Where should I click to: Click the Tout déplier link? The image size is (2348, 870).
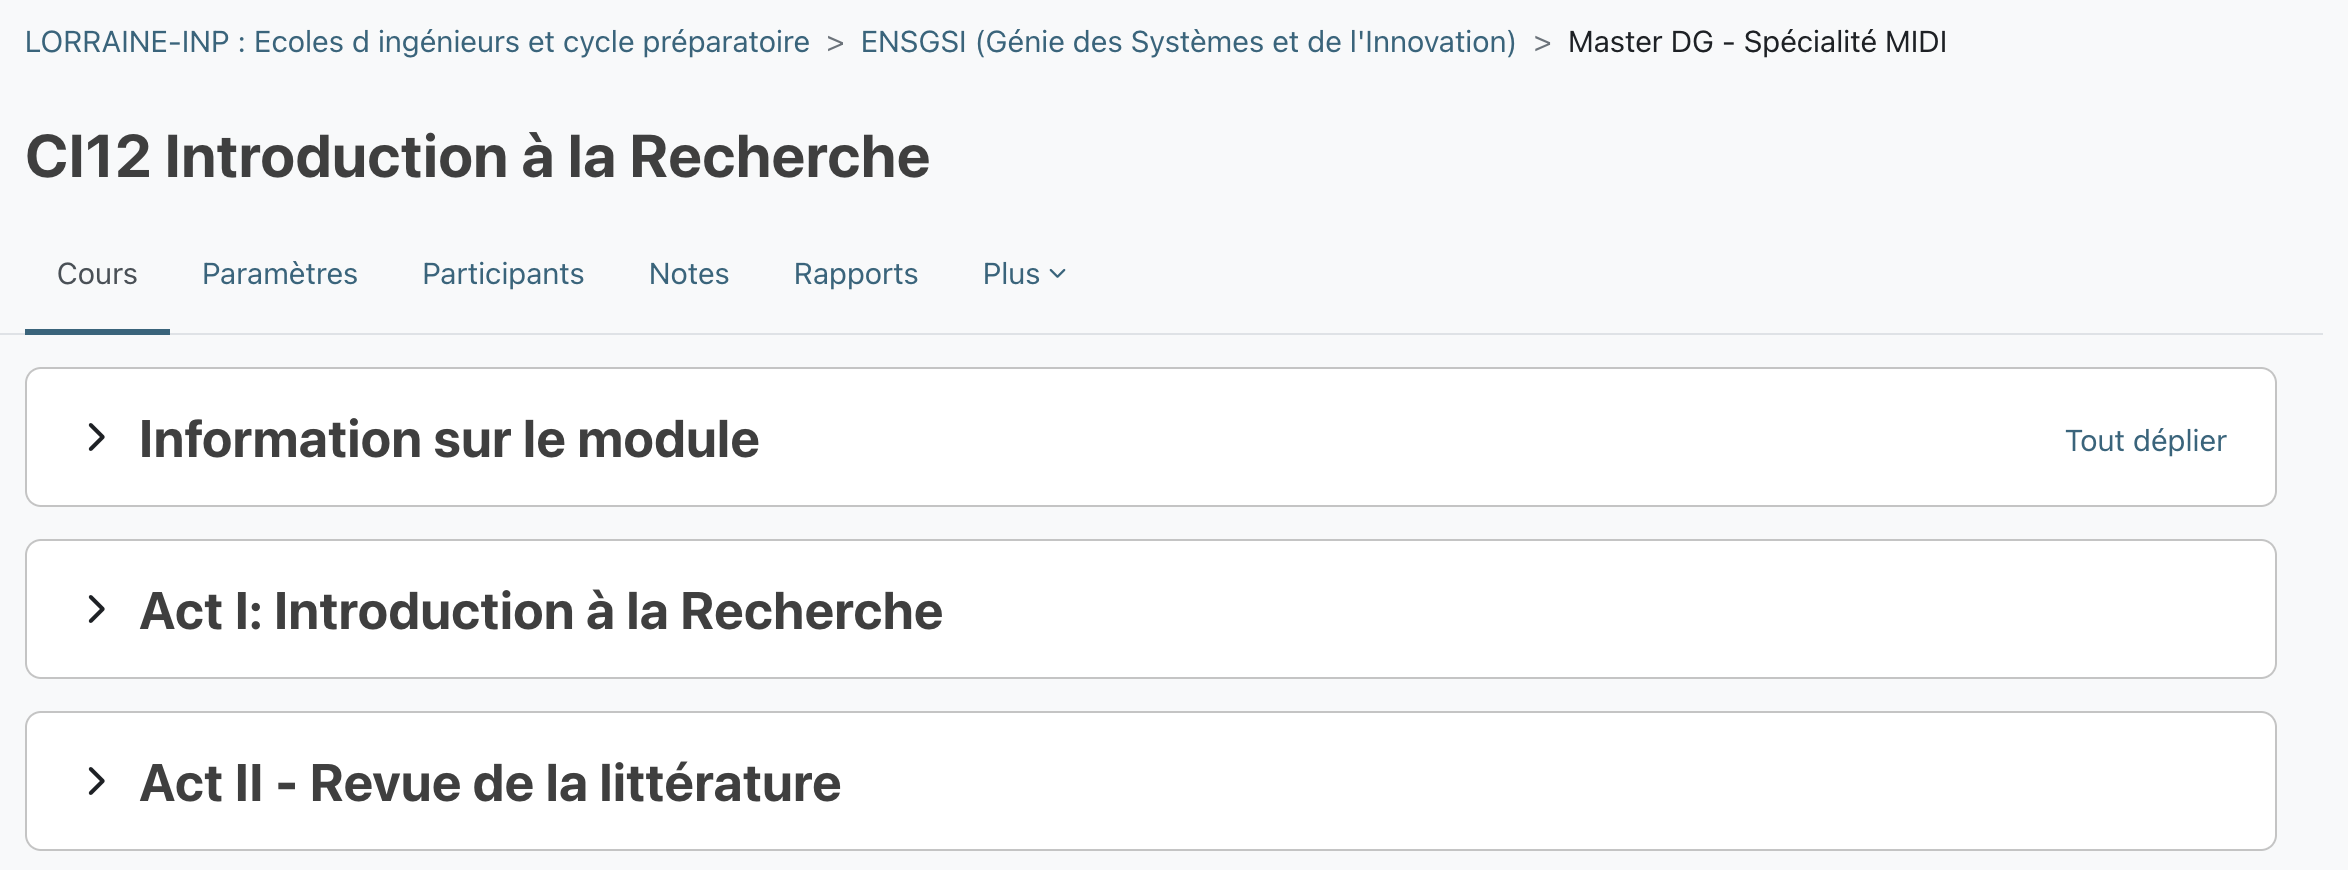(2145, 441)
